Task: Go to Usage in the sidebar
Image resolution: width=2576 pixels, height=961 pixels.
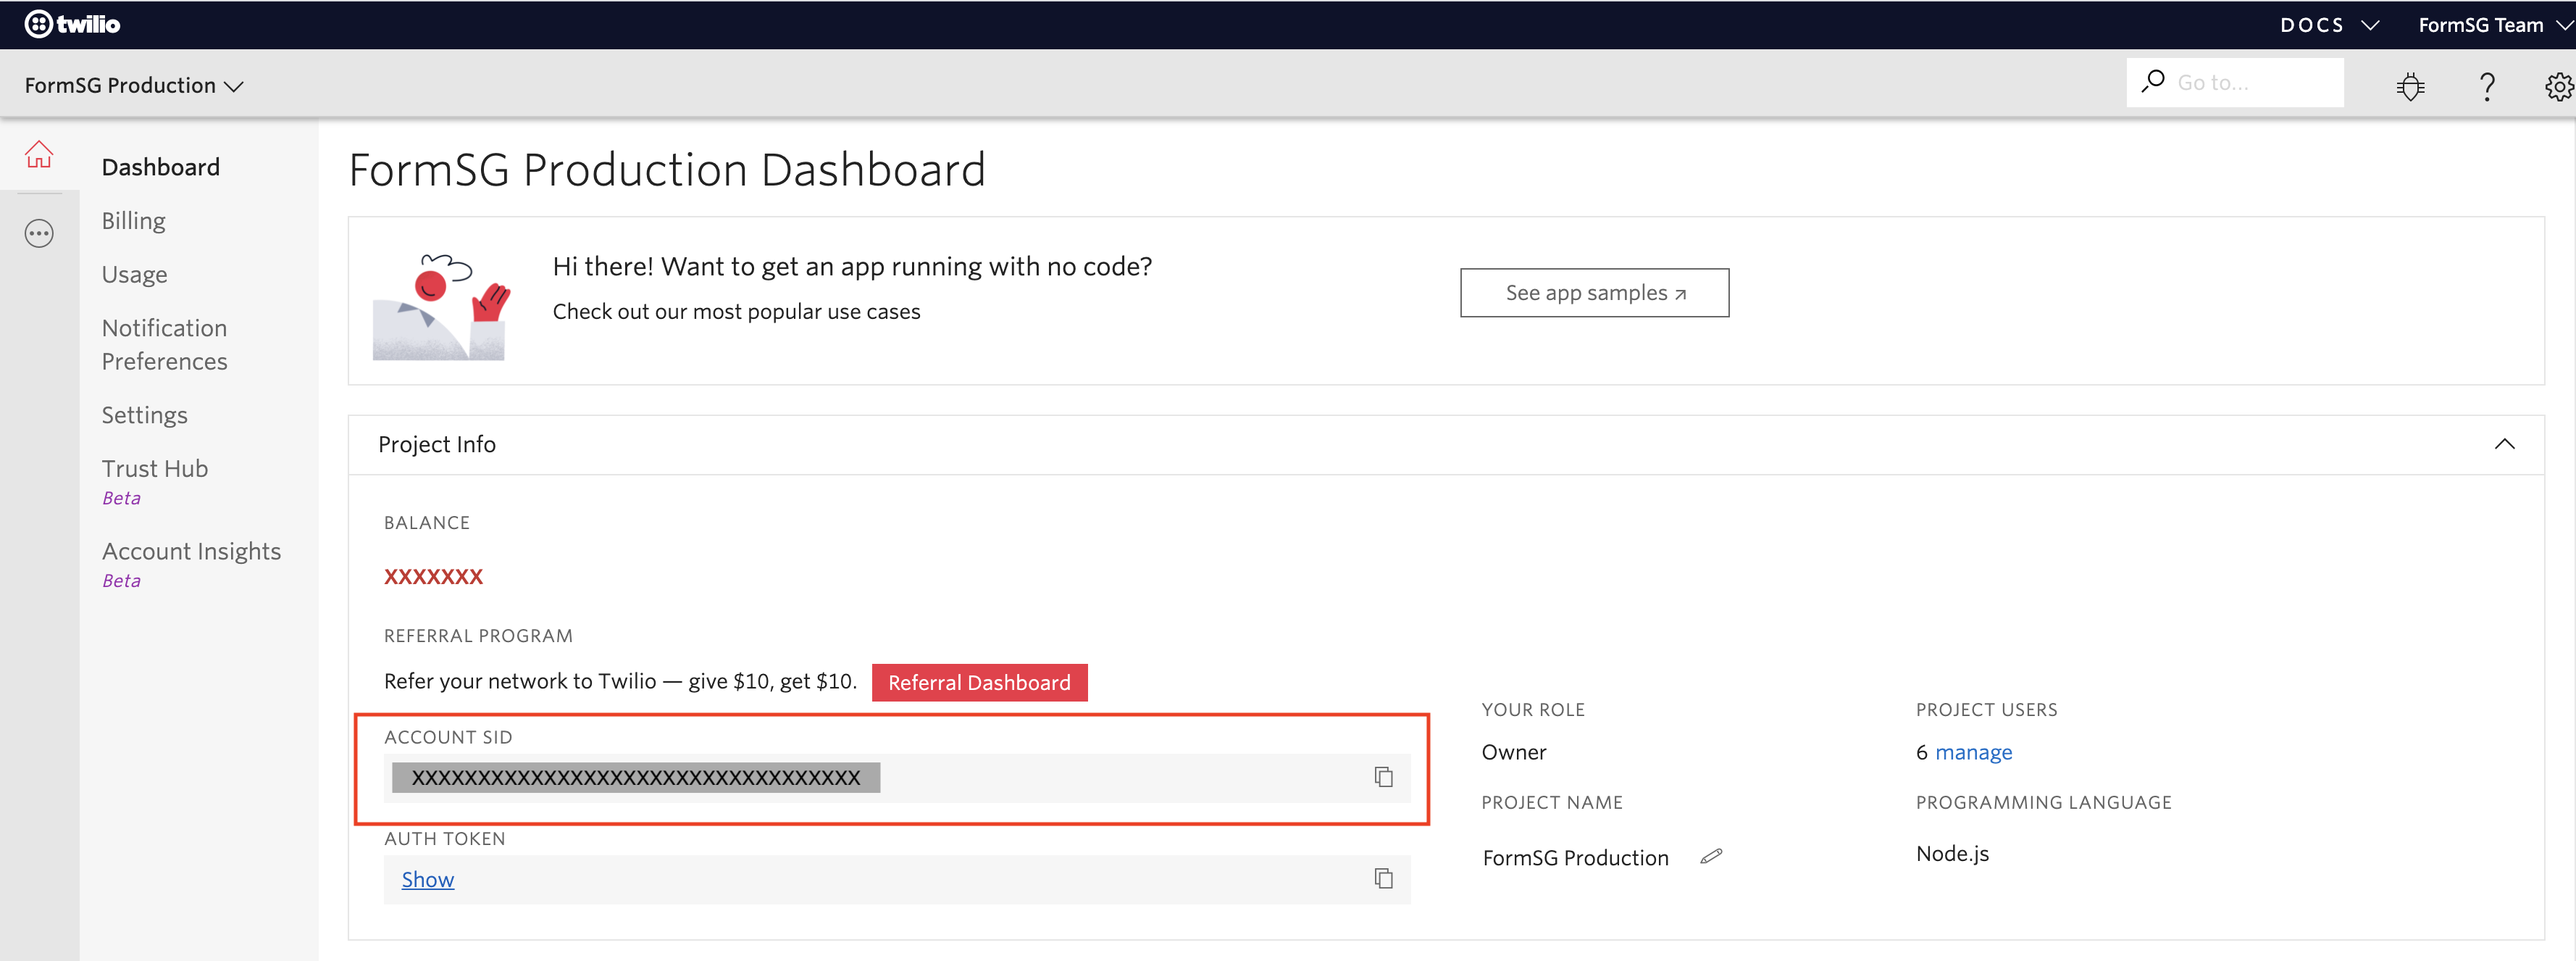Action: click(x=134, y=274)
